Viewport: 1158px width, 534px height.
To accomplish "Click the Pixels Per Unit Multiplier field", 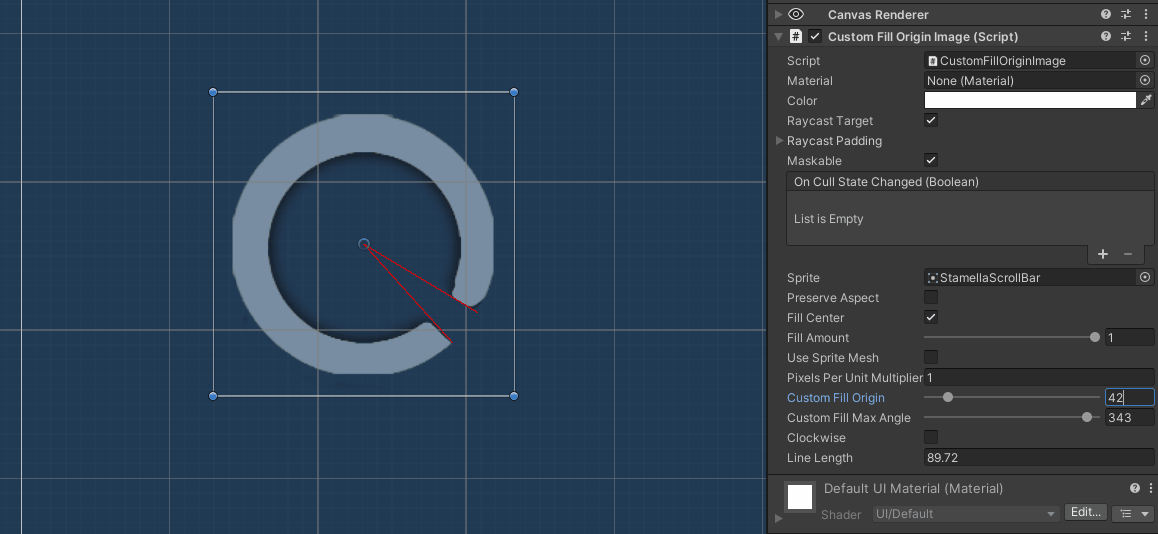I will click(1039, 377).
